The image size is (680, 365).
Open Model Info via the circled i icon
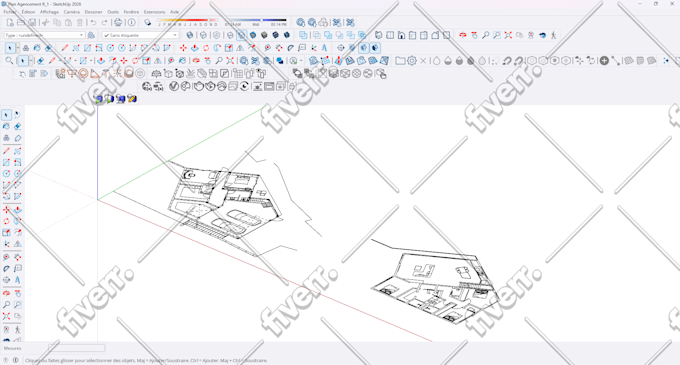coord(132,23)
